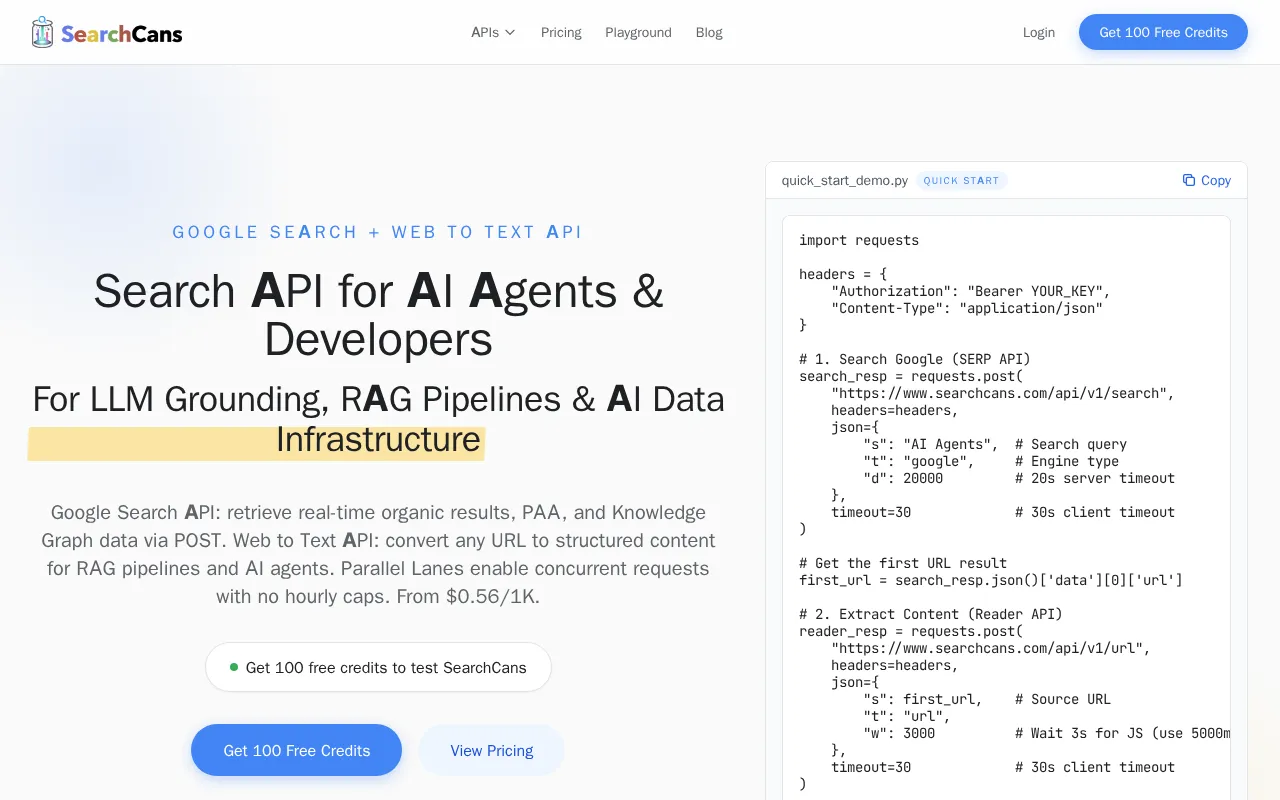Click the chevron next to APIs
The height and width of the screenshot is (800, 1280).
click(510, 32)
